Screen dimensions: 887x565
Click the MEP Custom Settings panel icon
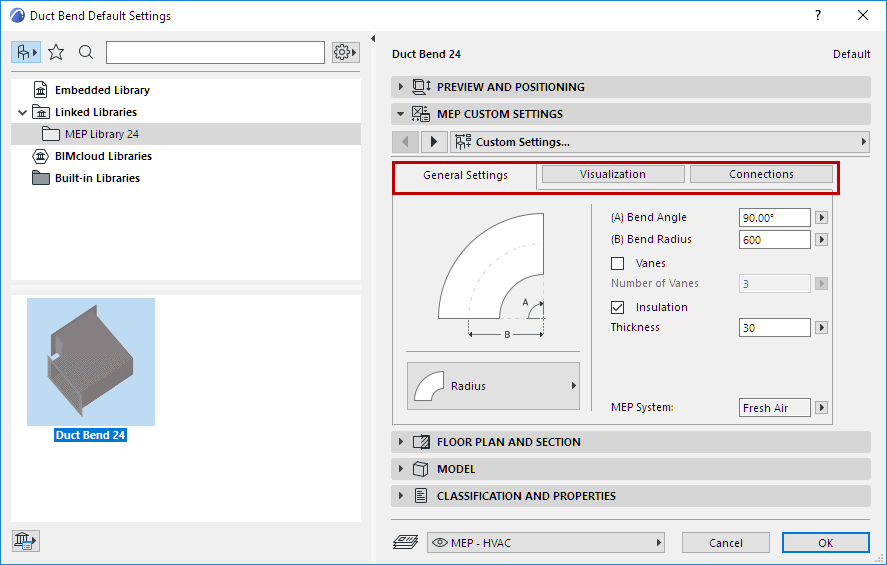[x=421, y=114]
